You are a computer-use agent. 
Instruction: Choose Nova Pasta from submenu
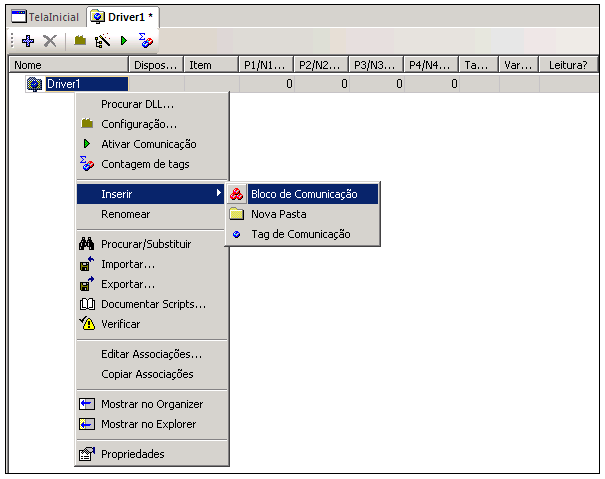coord(278,214)
